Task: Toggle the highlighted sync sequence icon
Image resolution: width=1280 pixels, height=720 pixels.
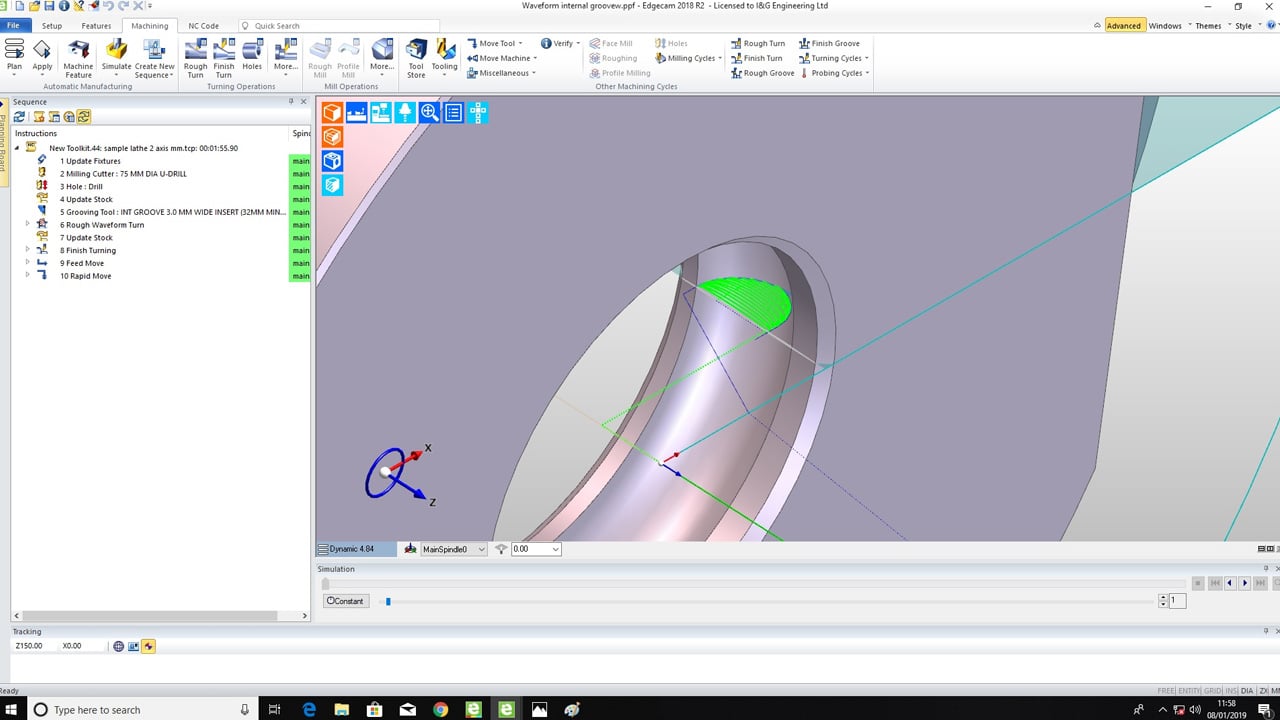Action: pyautogui.click(x=84, y=117)
